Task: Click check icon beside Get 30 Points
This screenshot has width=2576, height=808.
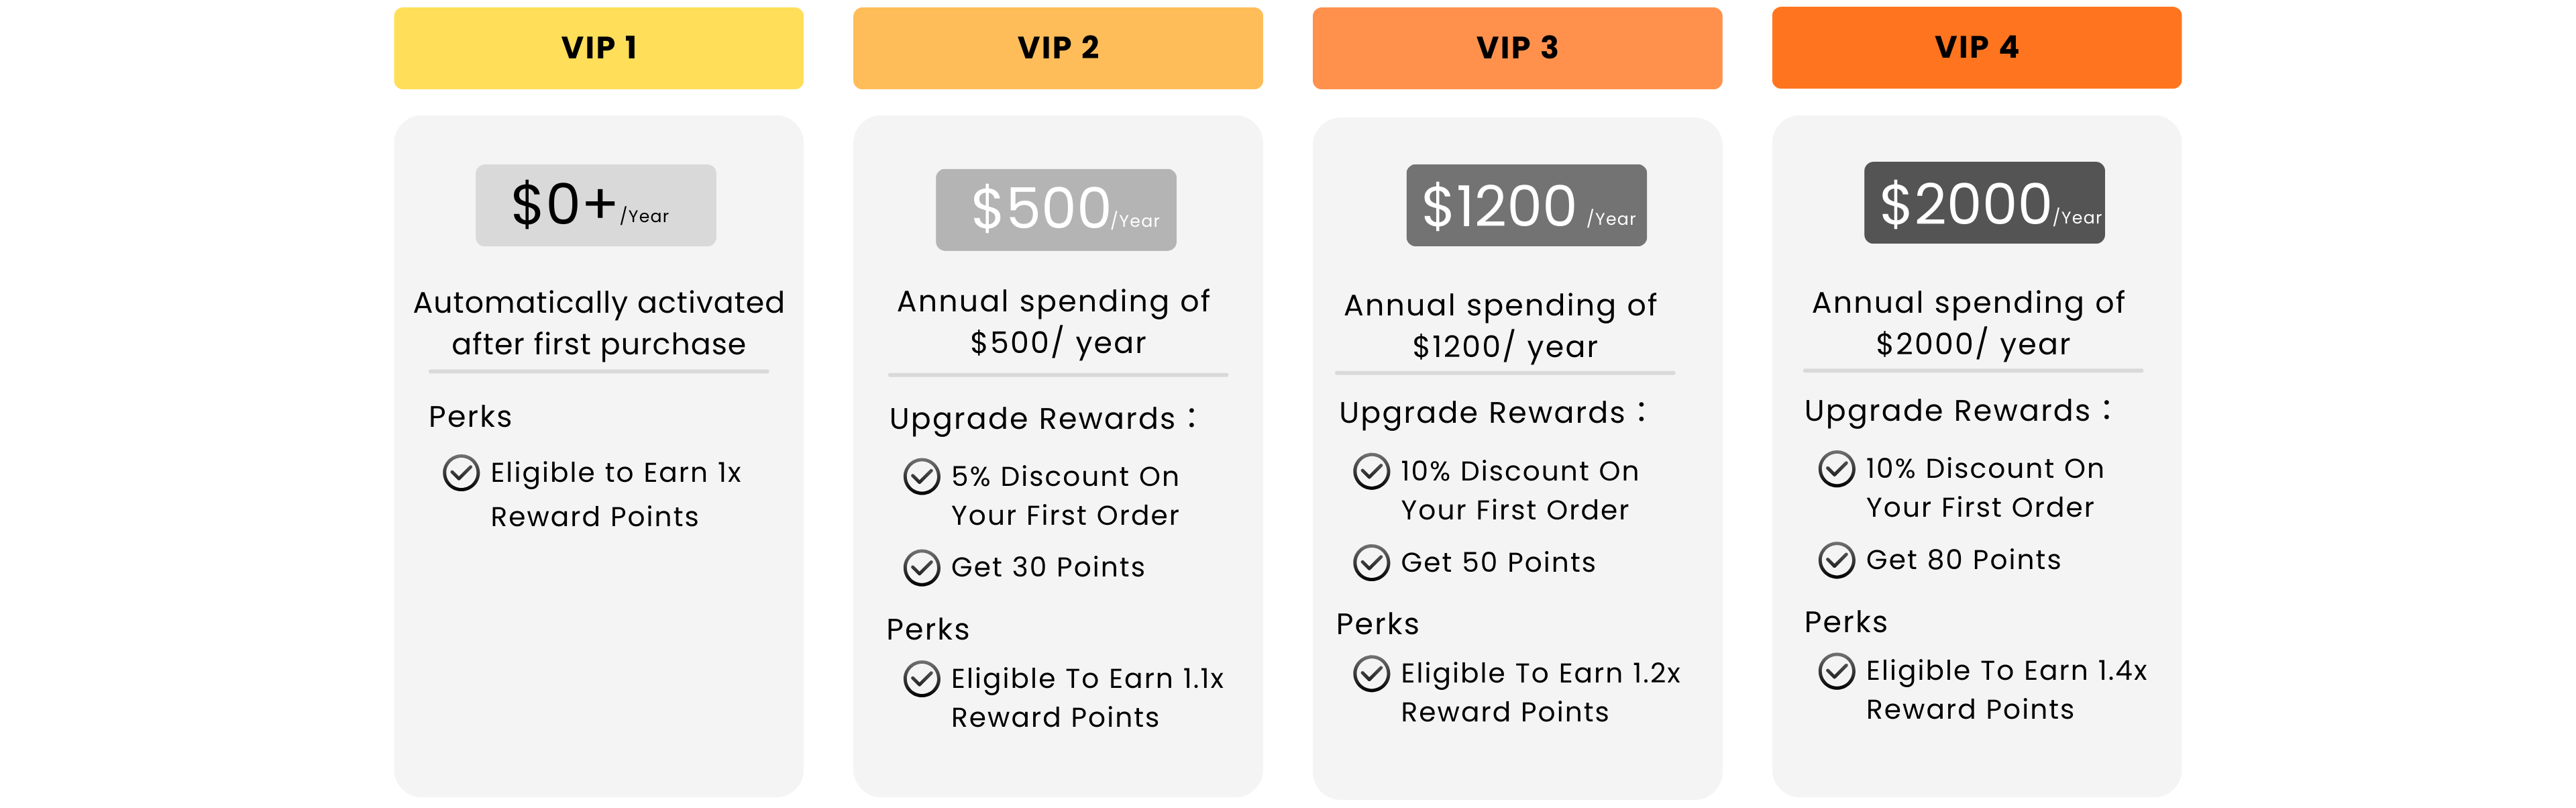Action: pos(921,568)
